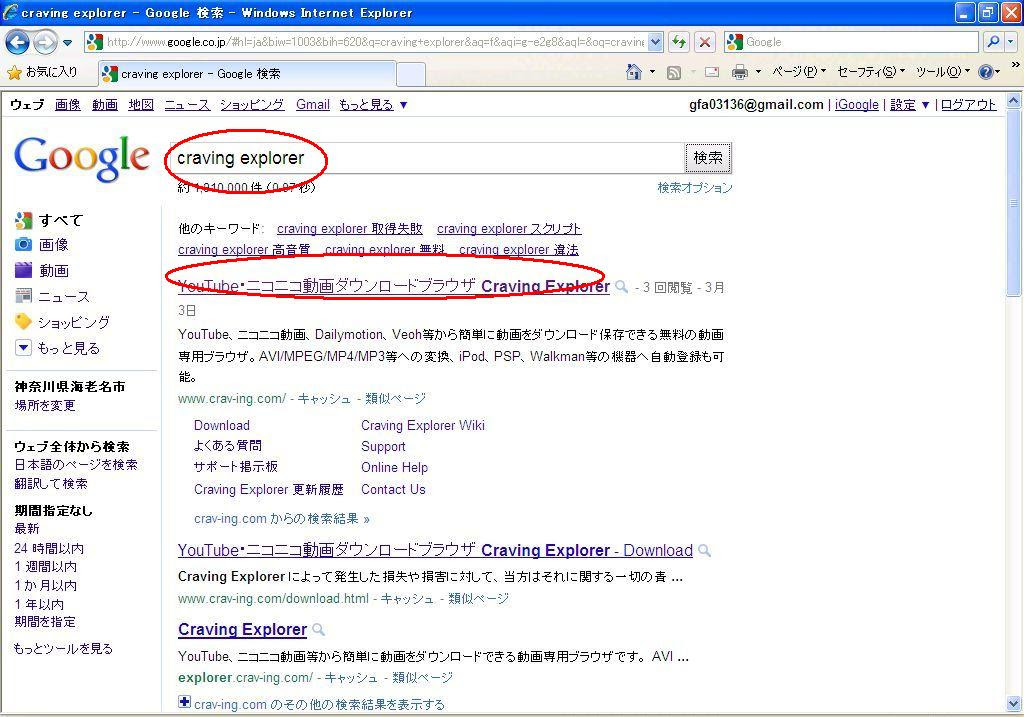This screenshot has width=1024, height=717.
Task: Click the Refresh icon next to address bar
Action: [679, 42]
